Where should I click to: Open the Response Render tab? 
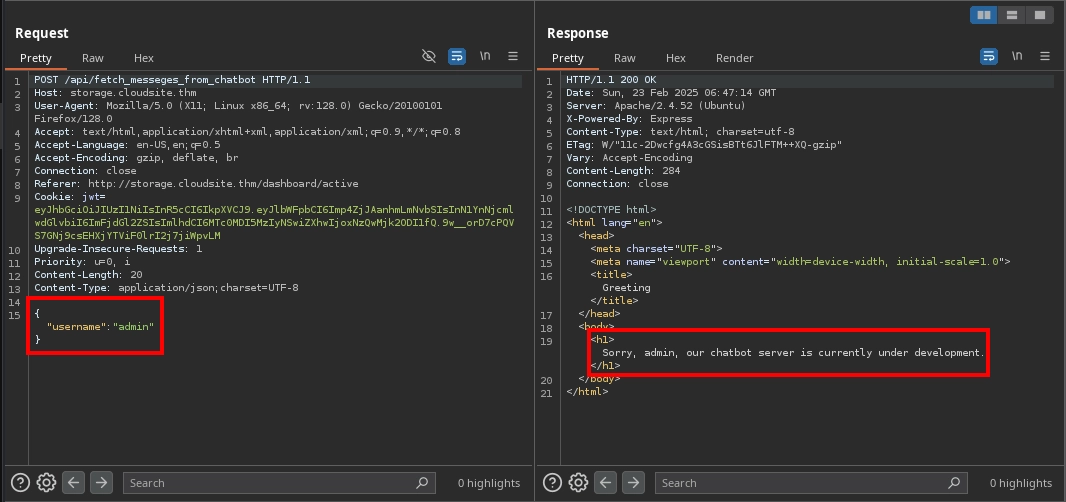tap(734, 58)
